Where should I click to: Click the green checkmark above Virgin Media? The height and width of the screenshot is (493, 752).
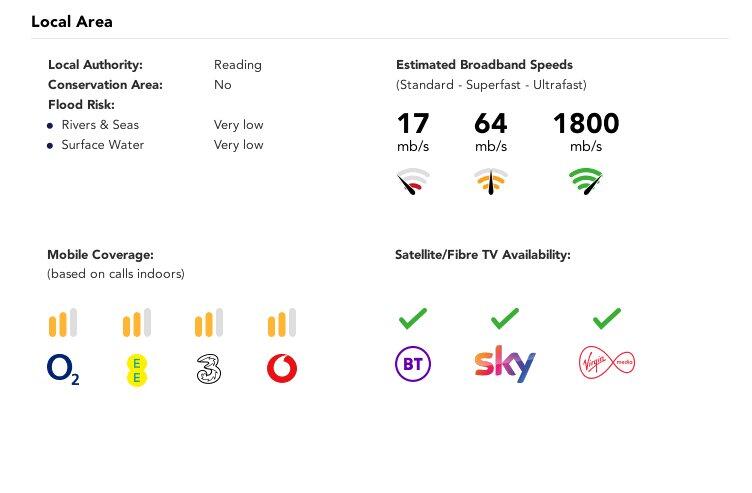coord(607,319)
